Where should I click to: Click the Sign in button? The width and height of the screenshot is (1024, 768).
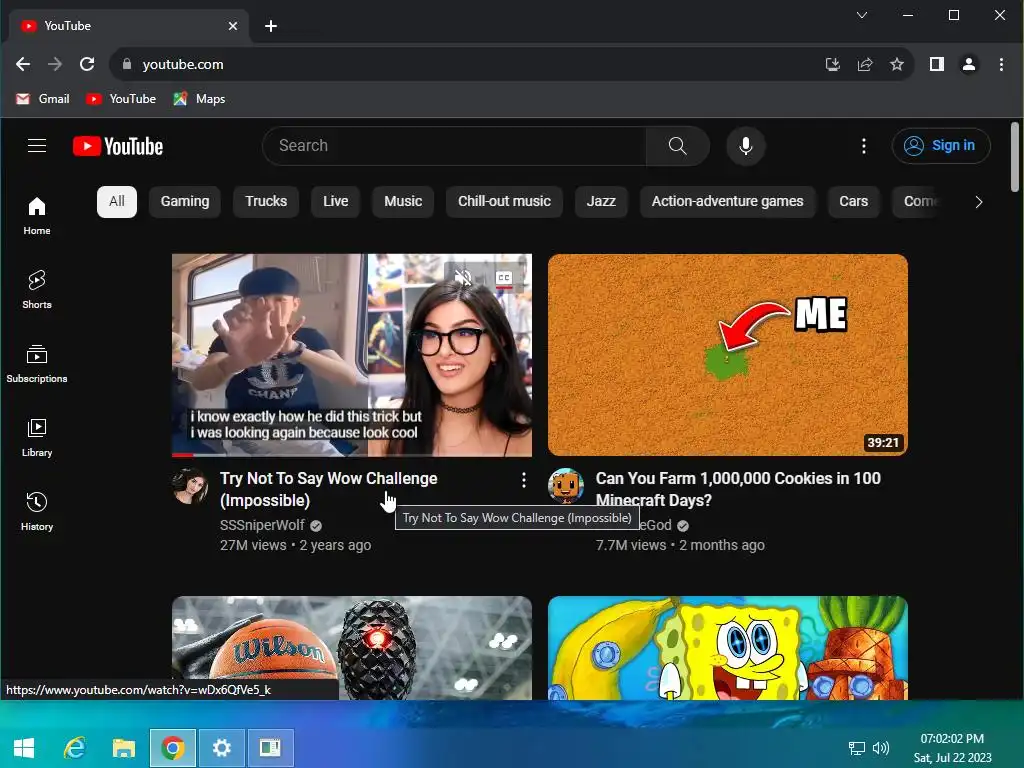940,146
